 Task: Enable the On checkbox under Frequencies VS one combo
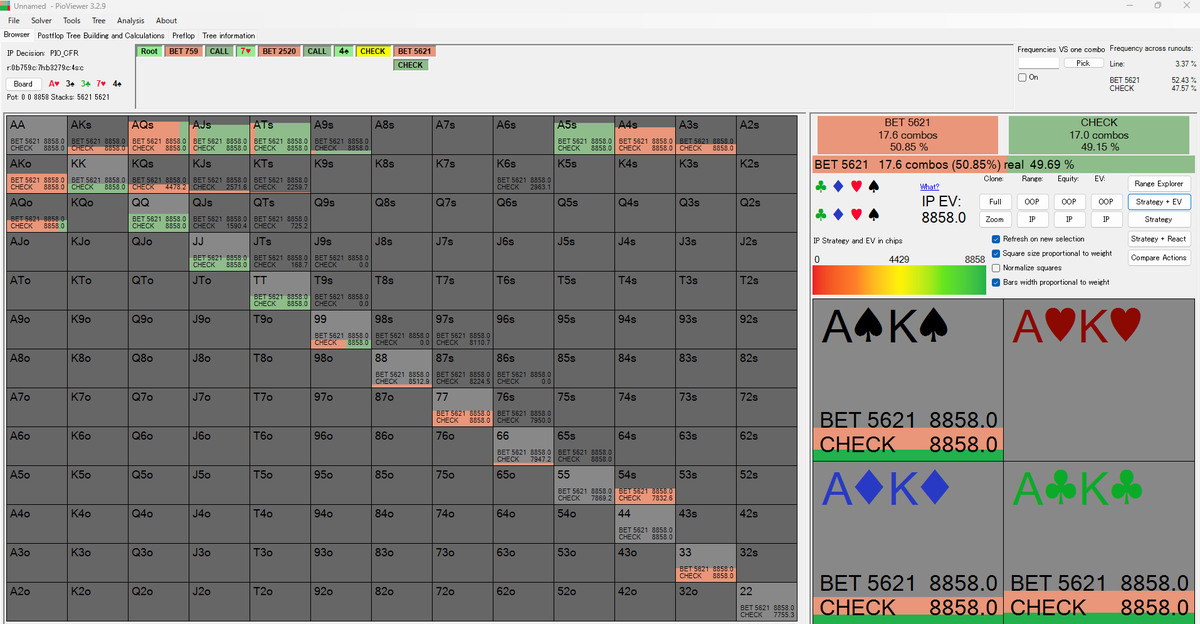(1023, 77)
